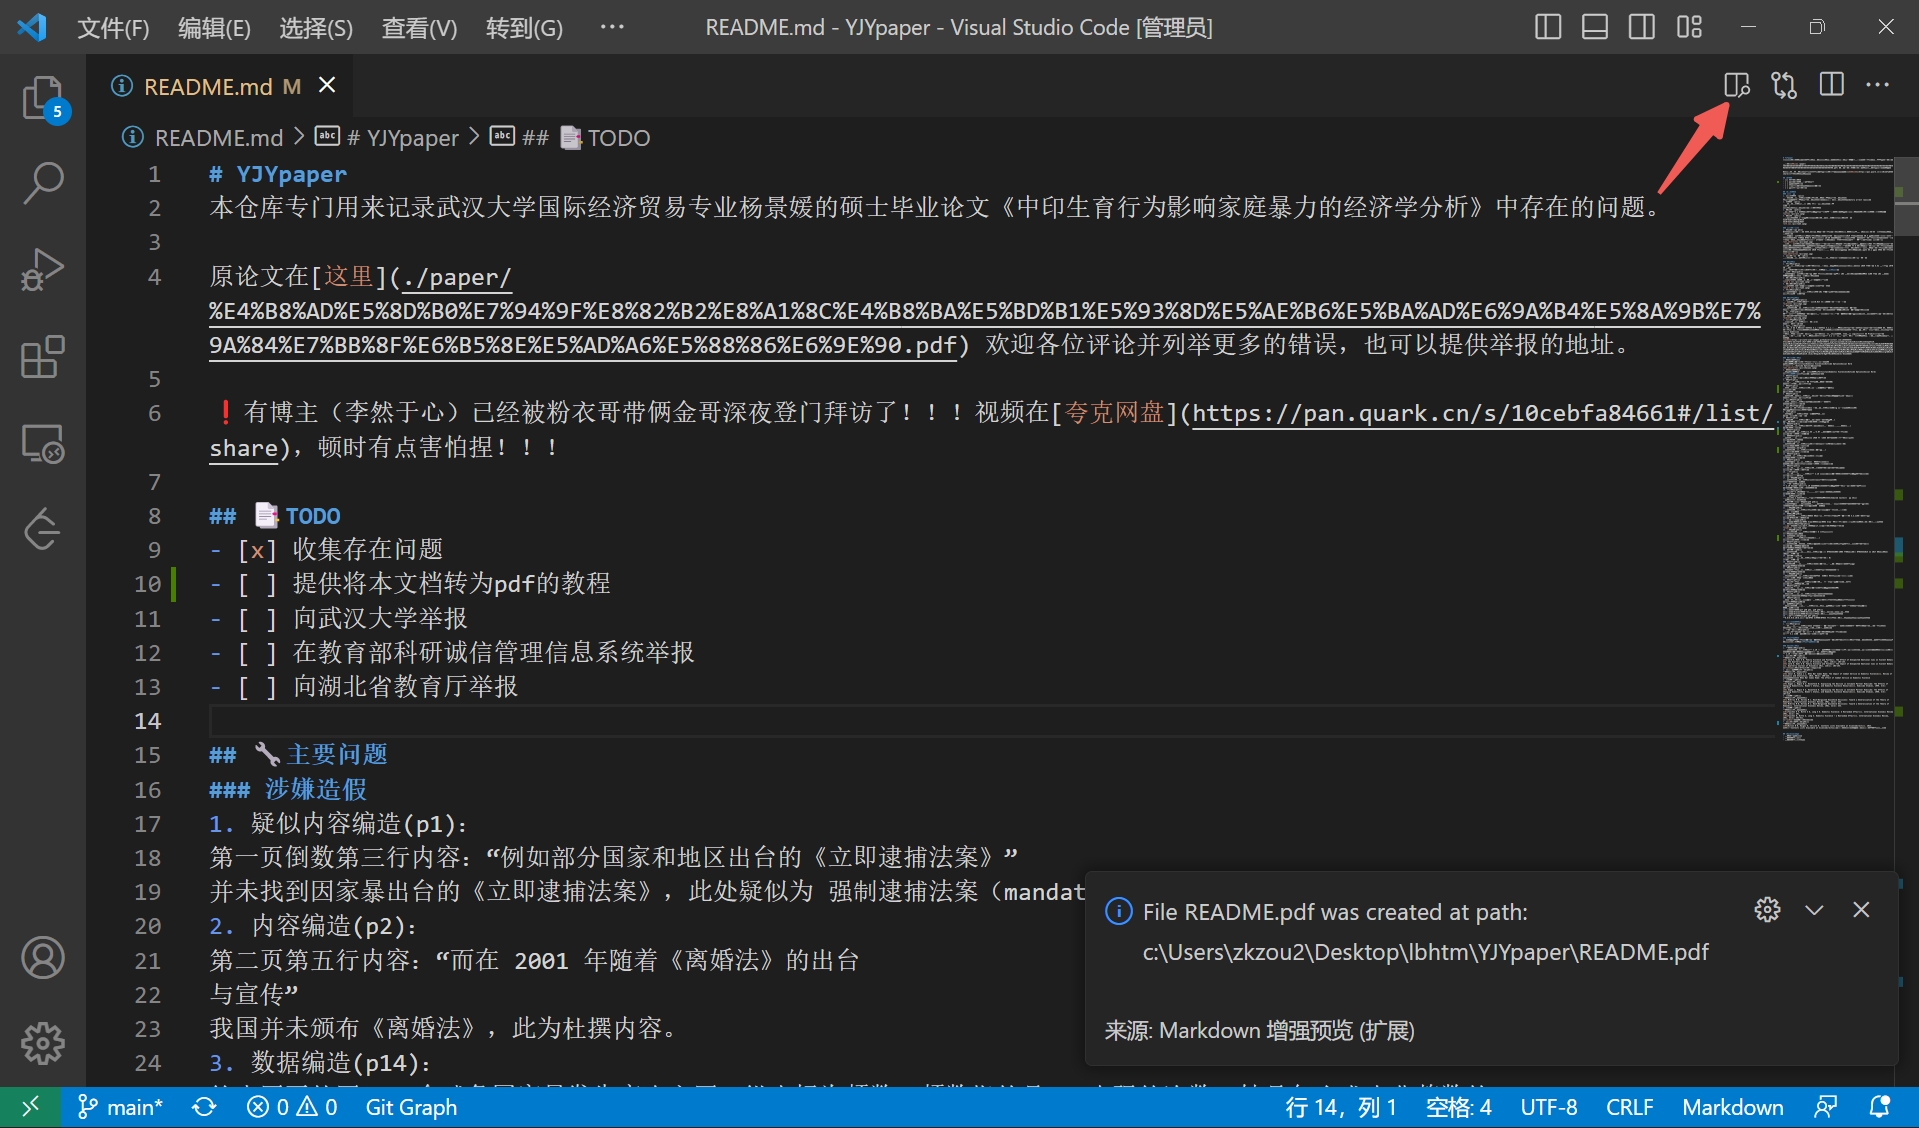Viewport: 1919px width, 1128px height.
Task: Select the README.md editor tab
Action: [220, 86]
